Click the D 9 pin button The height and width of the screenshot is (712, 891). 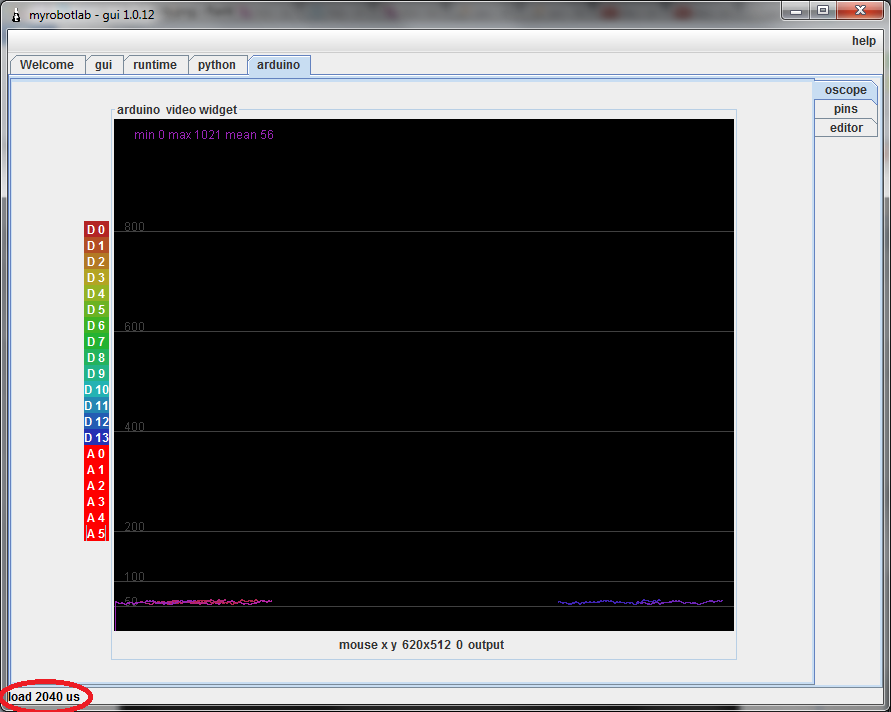pos(96,373)
